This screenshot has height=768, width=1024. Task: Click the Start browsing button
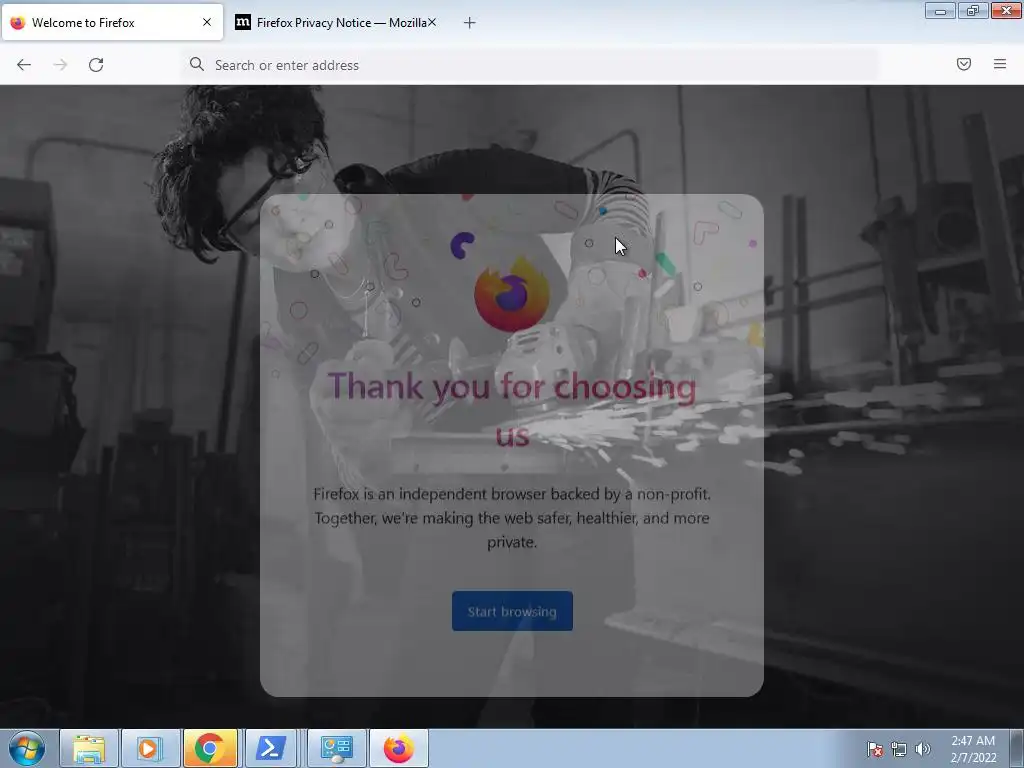point(512,611)
